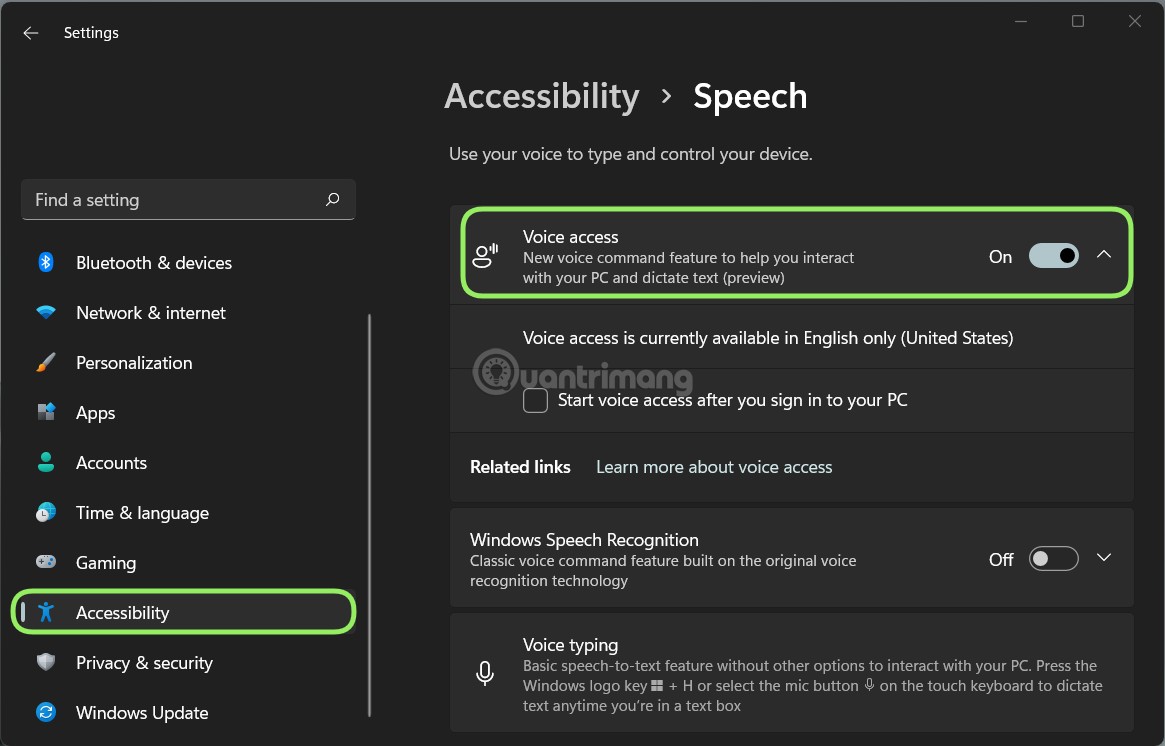The width and height of the screenshot is (1165, 746).
Task: Click the Network wifi icon
Action: click(46, 312)
